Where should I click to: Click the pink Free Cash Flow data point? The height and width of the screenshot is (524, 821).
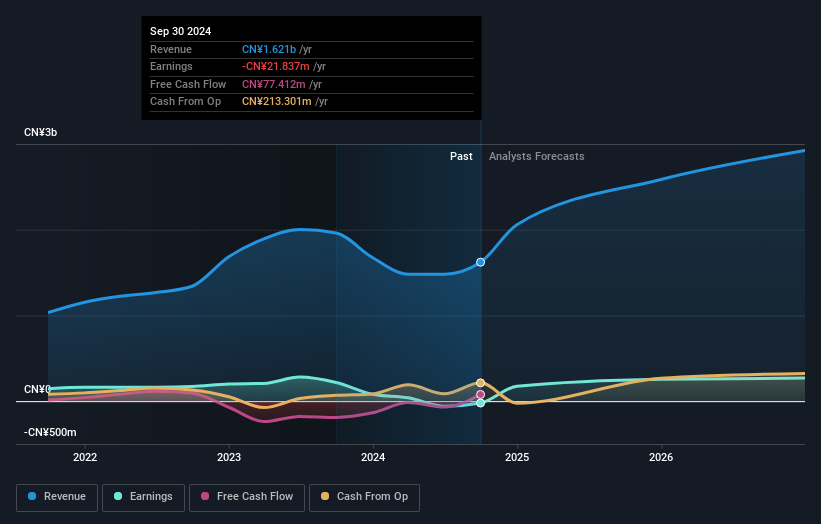click(x=480, y=395)
